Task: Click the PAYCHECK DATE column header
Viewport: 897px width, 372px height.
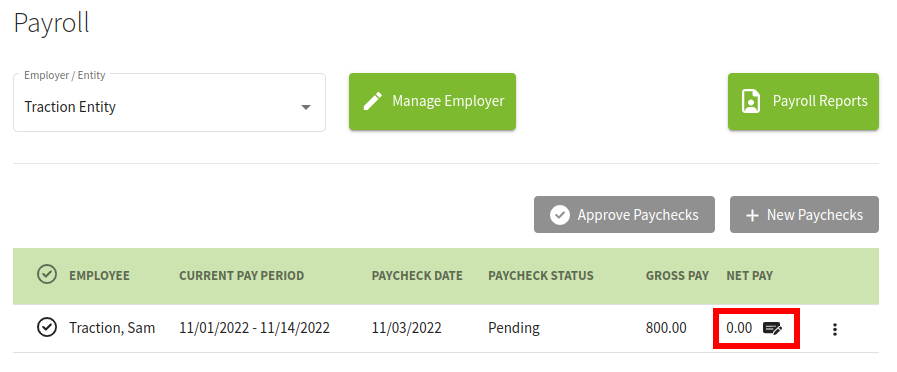Action: point(417,276)
